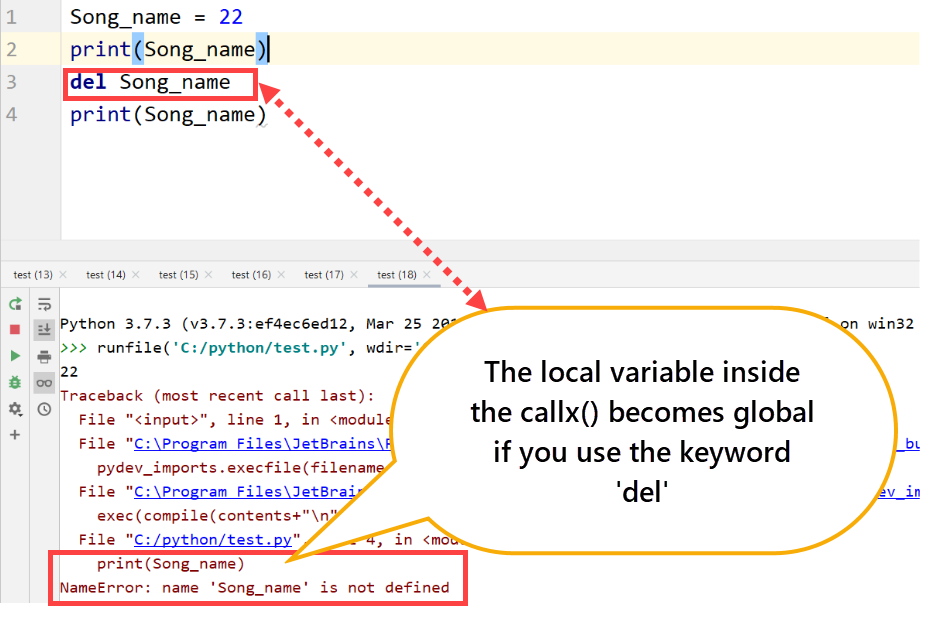Image resolution: width=949 pixels, height=626 pixels.
Task: Stop the running console process
Action: click(x=15, y=330)
